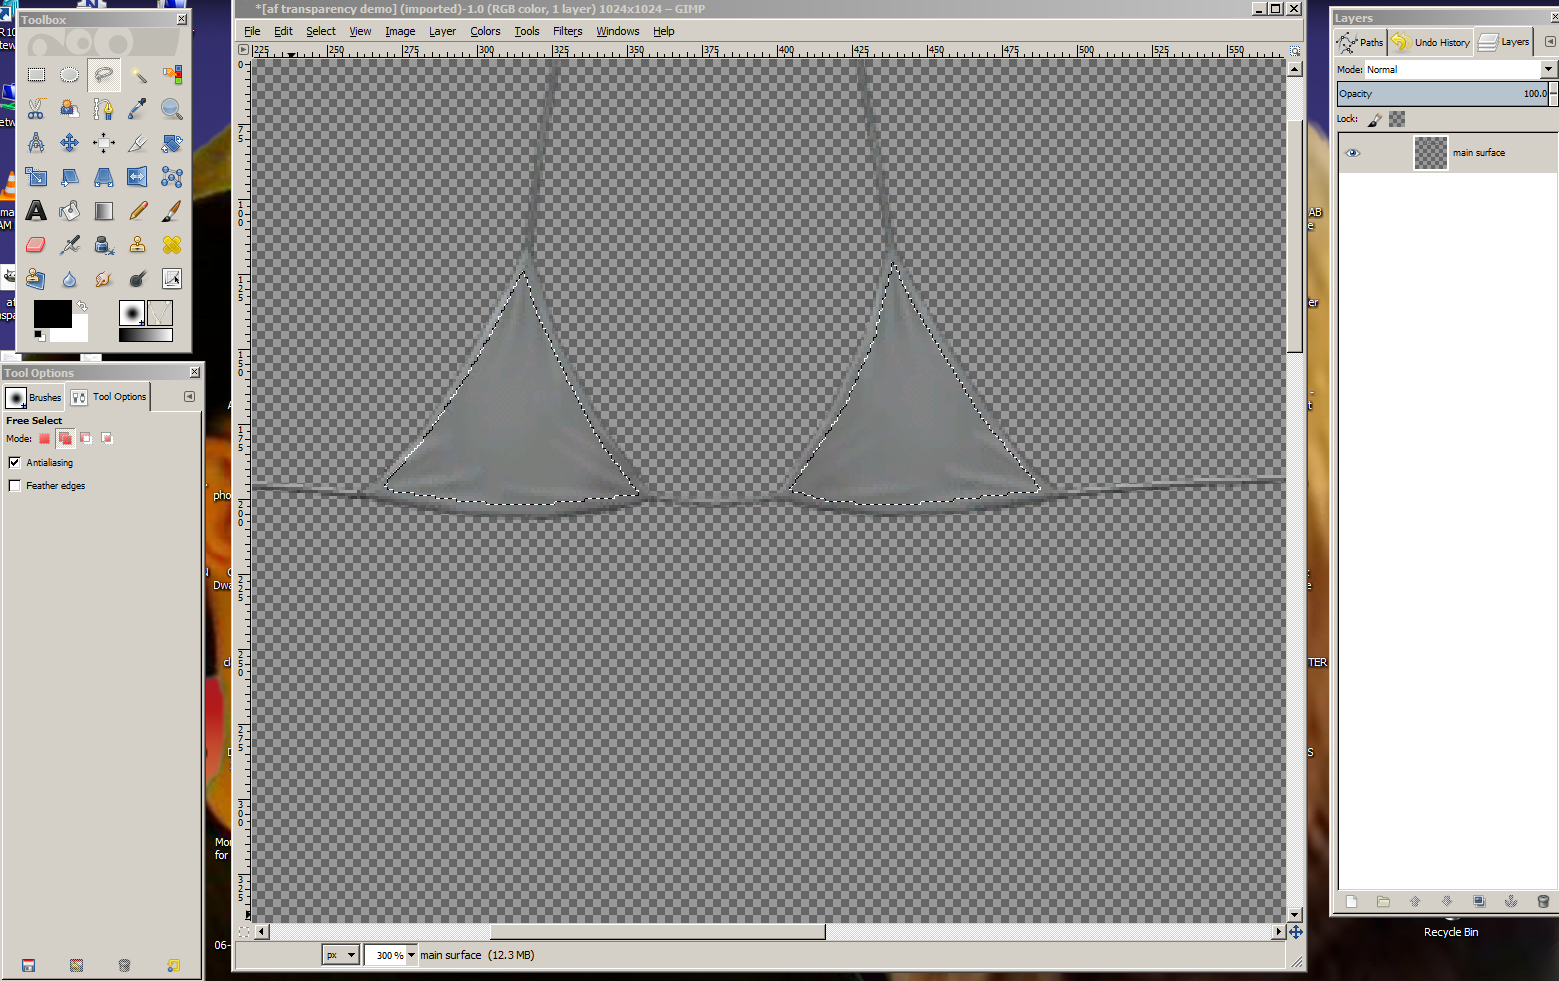
Task: Activate the Rotate tool
Action: 172,143
